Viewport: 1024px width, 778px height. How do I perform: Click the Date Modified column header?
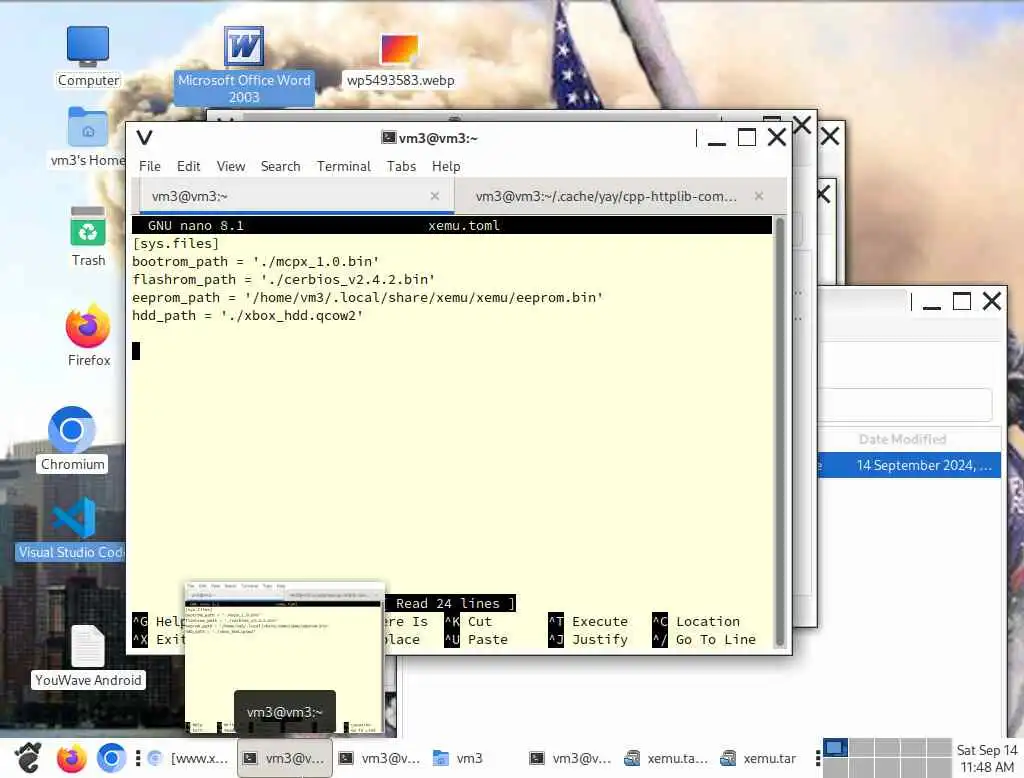pos(903,440)
